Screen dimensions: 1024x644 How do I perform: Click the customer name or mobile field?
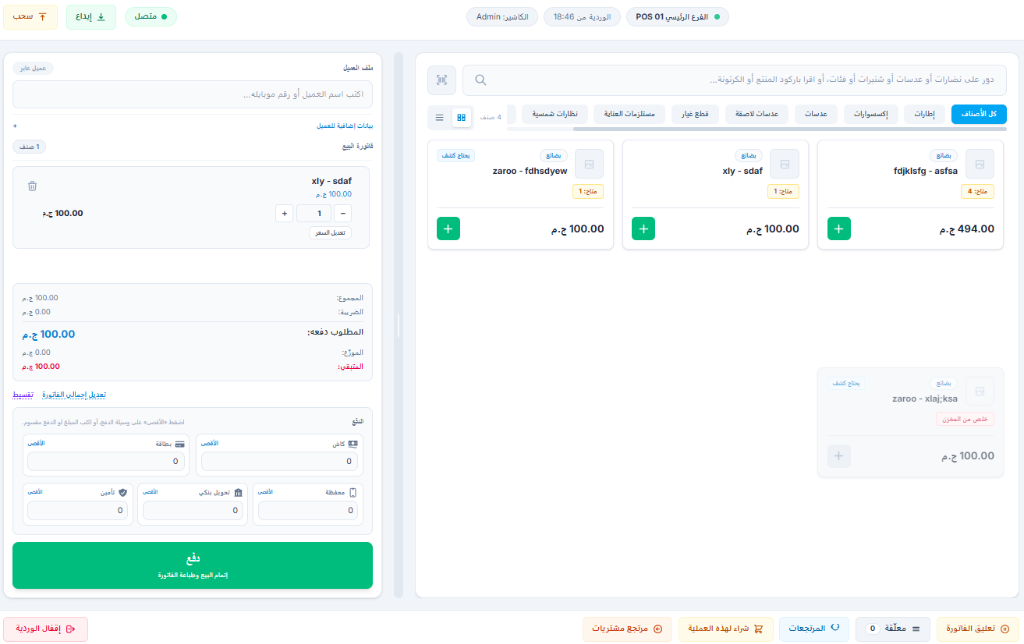[x=193, y=94]
